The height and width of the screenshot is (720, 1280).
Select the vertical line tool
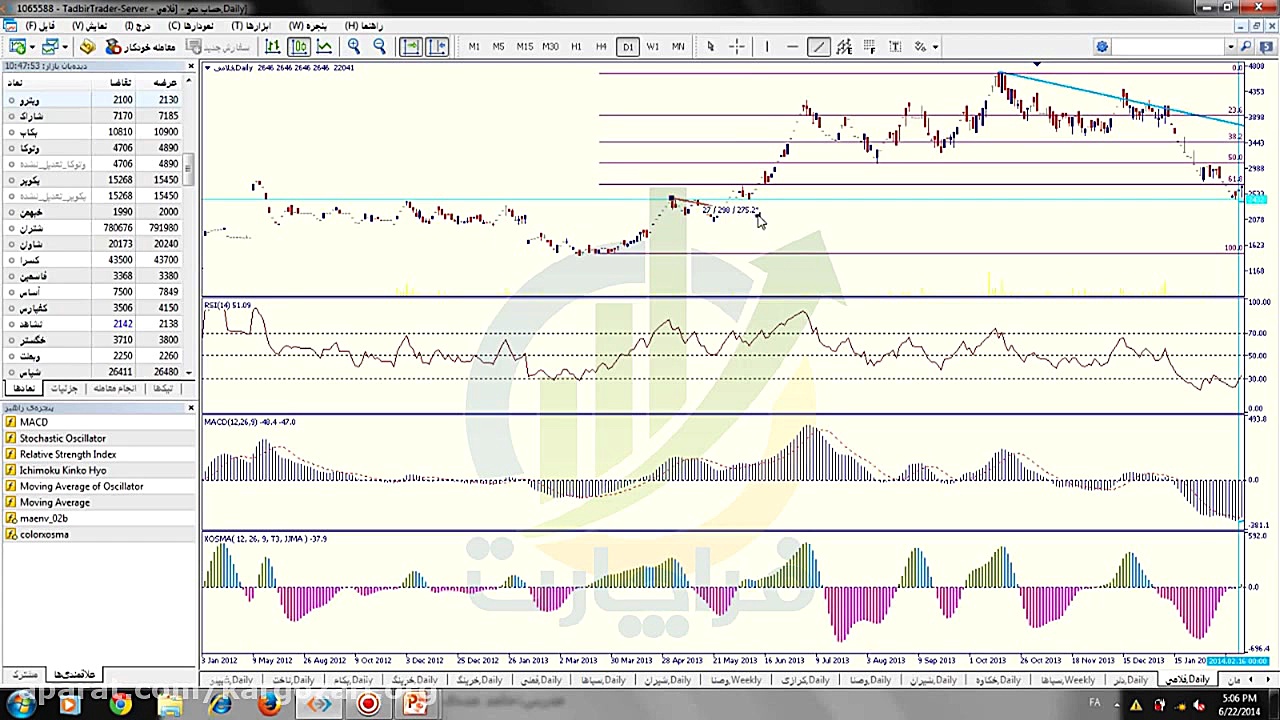point(766,46)
